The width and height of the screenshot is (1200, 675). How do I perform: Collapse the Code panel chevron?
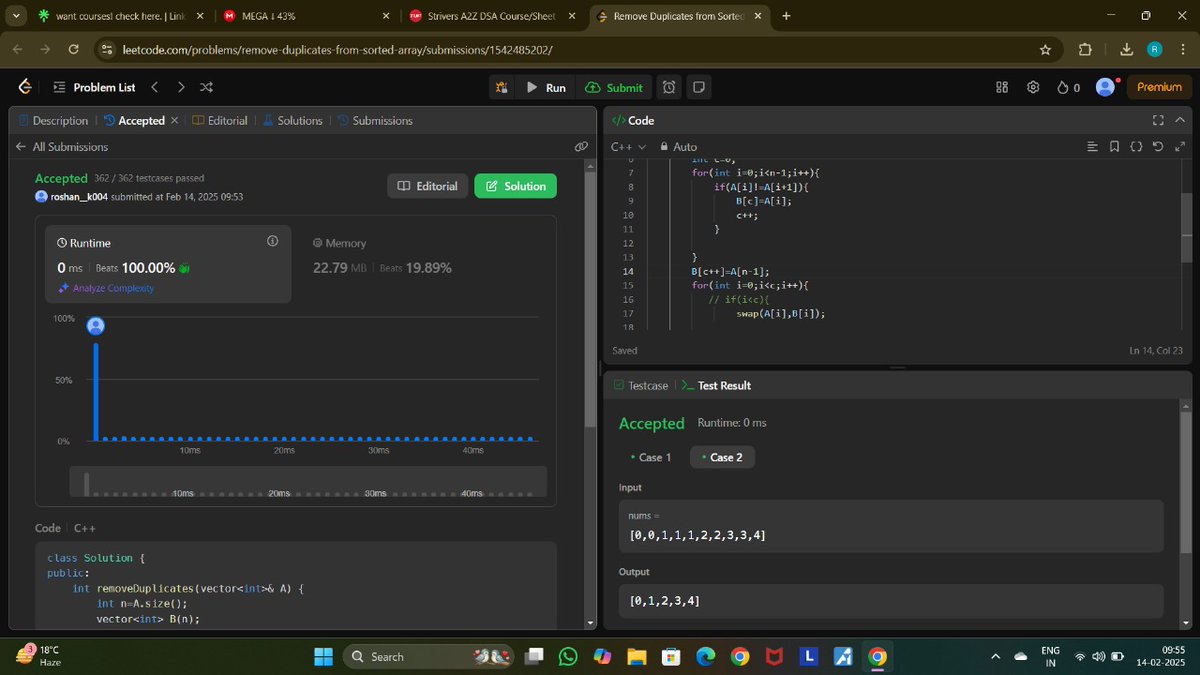(x=1181, y=120)
